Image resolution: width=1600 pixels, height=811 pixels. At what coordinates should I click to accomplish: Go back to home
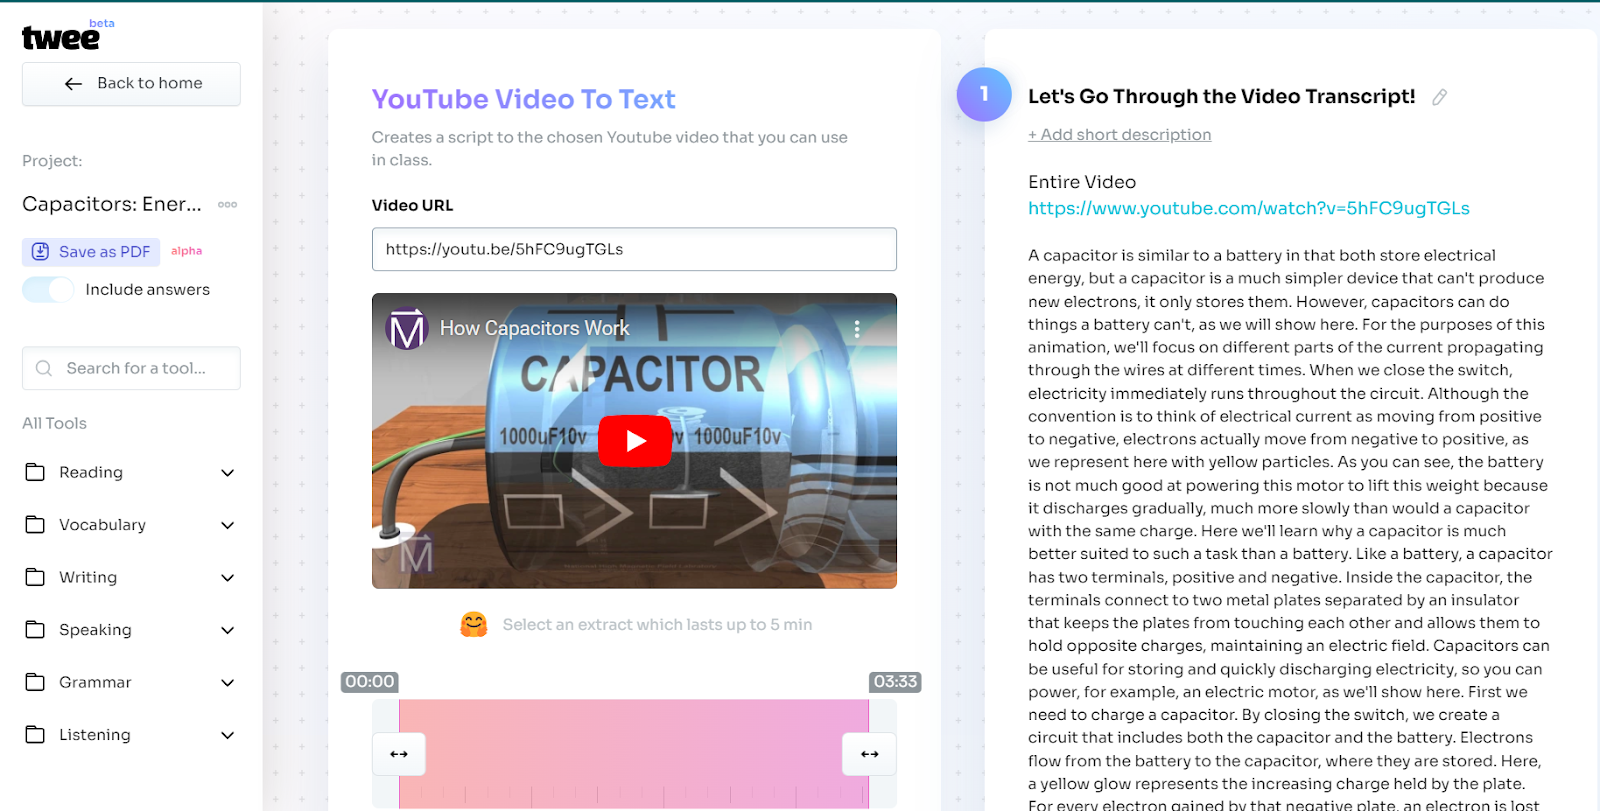click(x=131, y=84)
